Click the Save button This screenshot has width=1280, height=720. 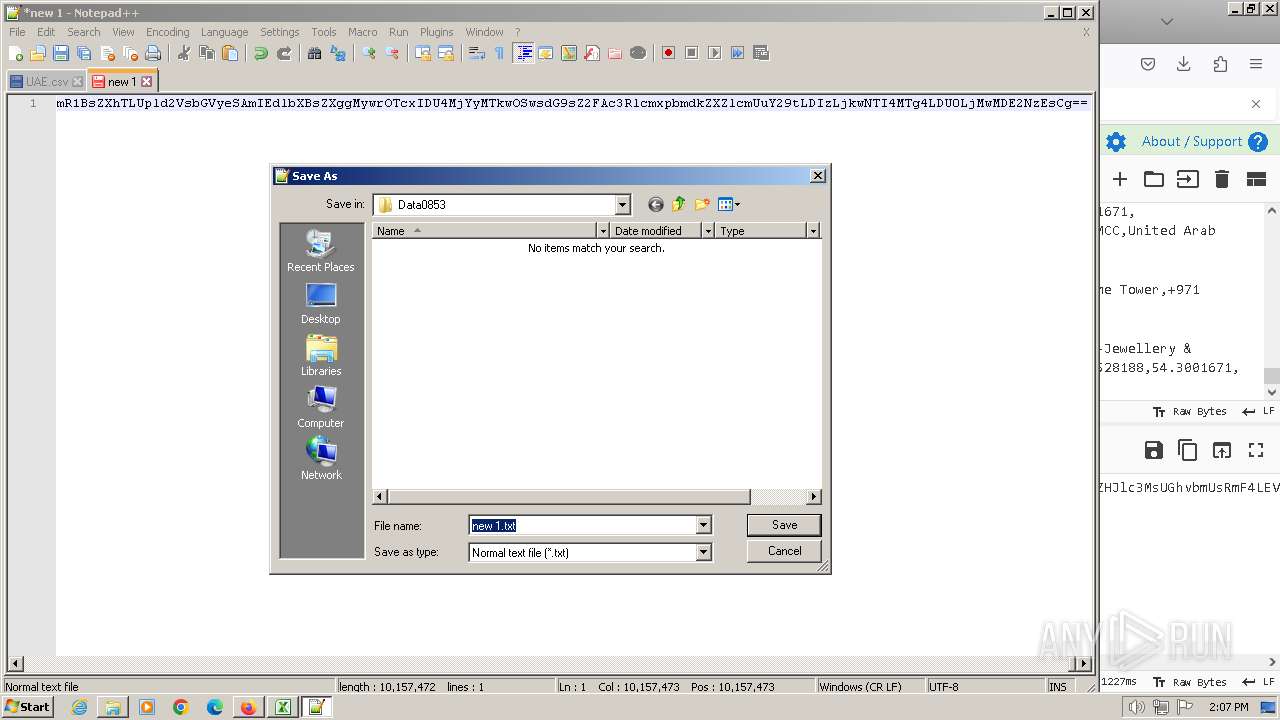(x=784, y=525)
